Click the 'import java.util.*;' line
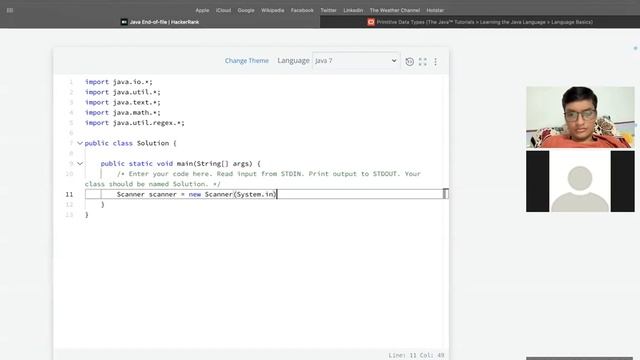 (x=122, y=92)
